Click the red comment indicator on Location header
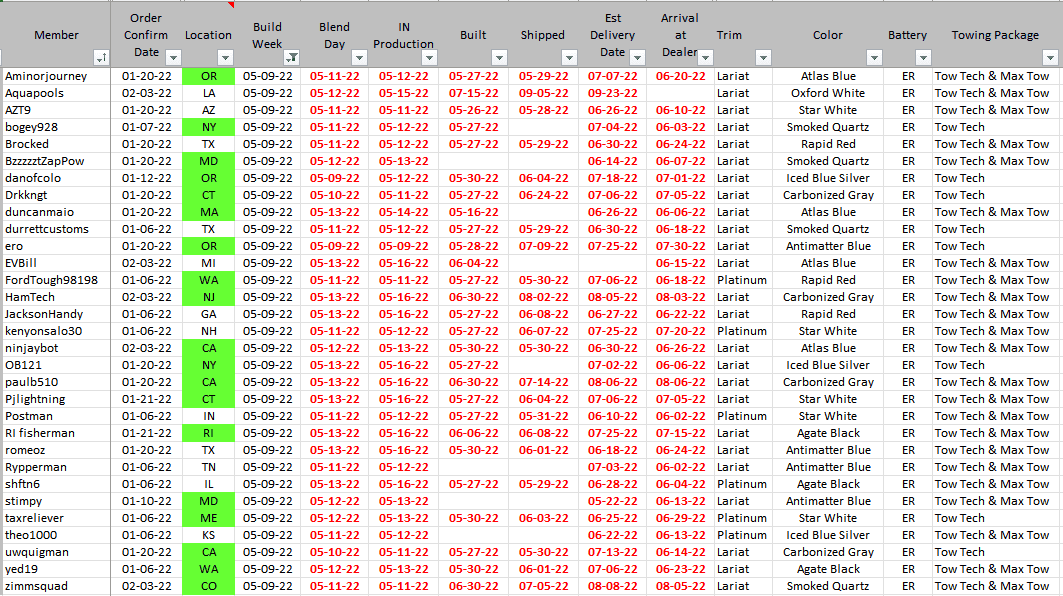The width and height of the screenshot is (1063, 596). click(231, 4)
